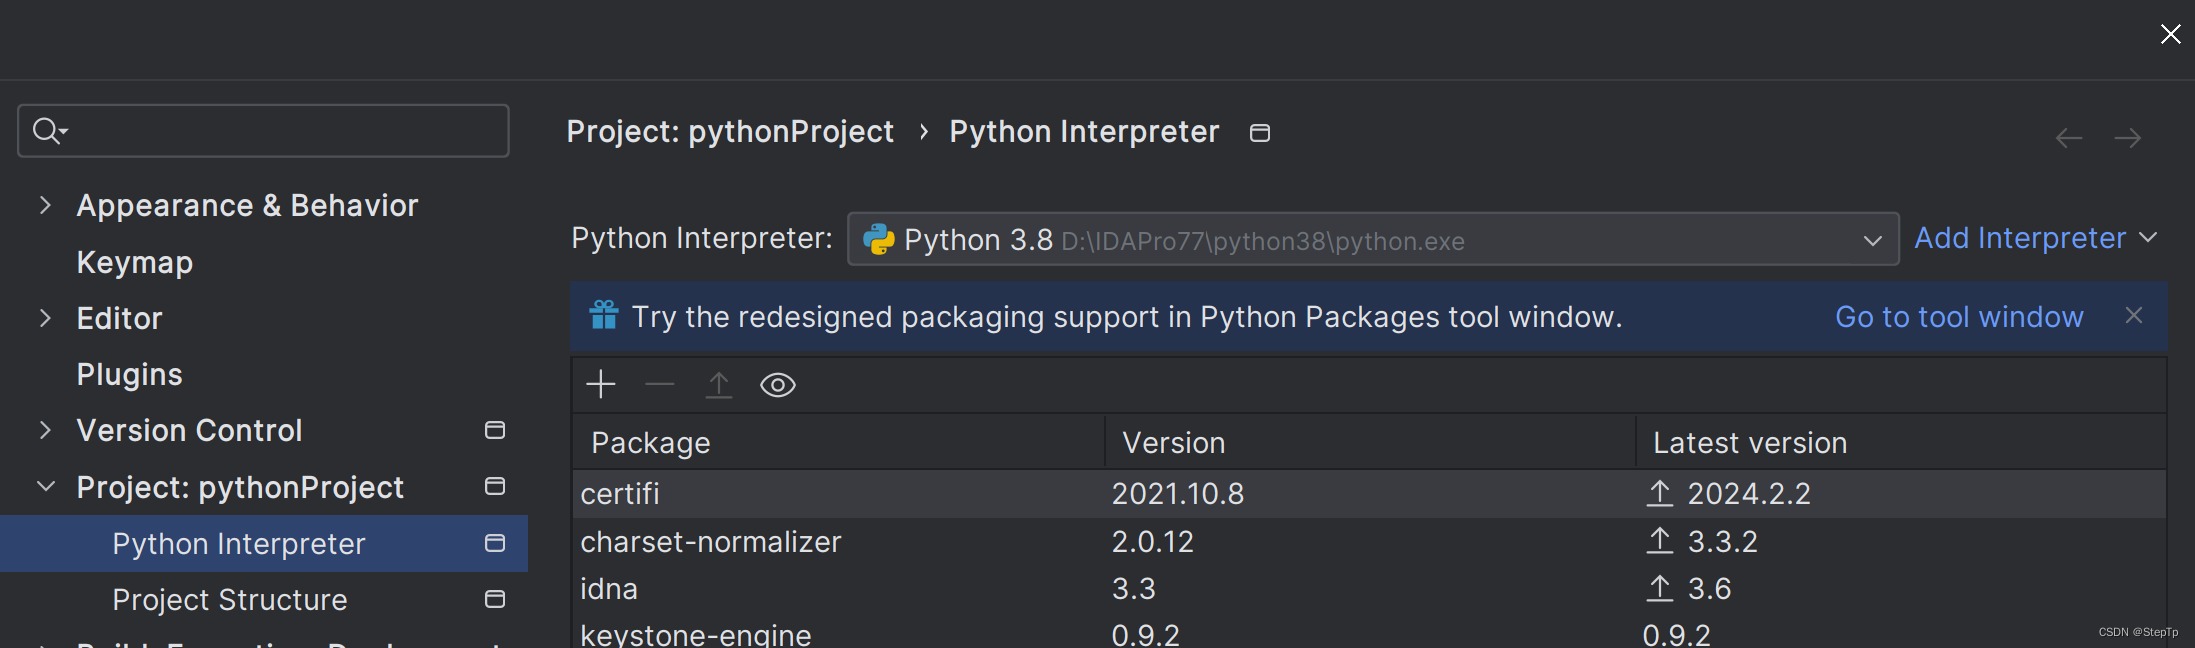Select the keystone-engine package row
Viewport: 2195px width, 648px height.
(x=1369, y=633)
